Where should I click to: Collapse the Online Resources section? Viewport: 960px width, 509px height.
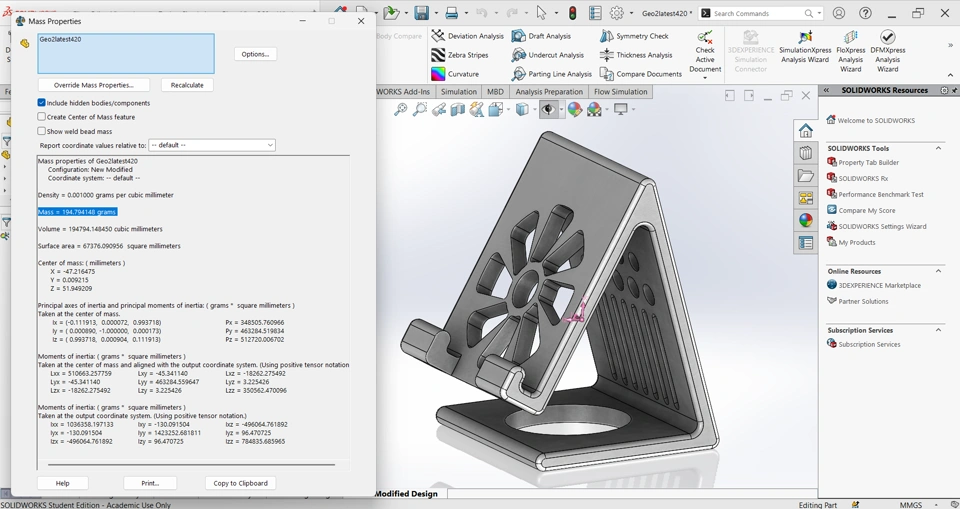click(x=938, y=271)
